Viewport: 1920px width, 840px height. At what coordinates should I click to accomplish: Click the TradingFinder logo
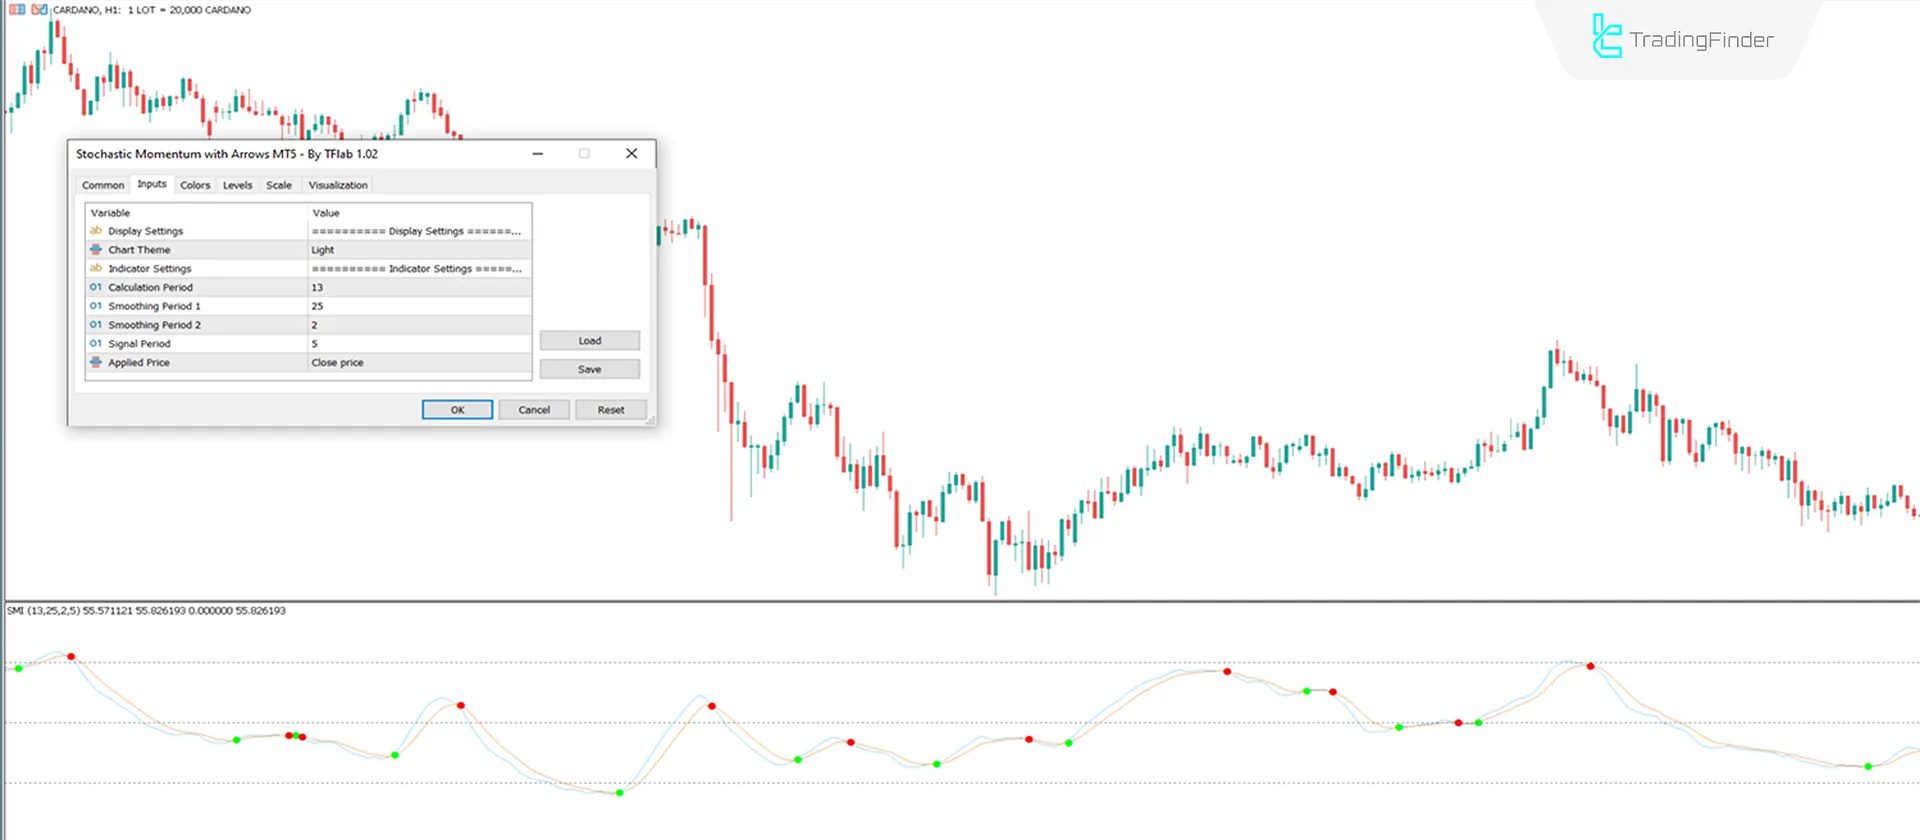point(1682,38)
